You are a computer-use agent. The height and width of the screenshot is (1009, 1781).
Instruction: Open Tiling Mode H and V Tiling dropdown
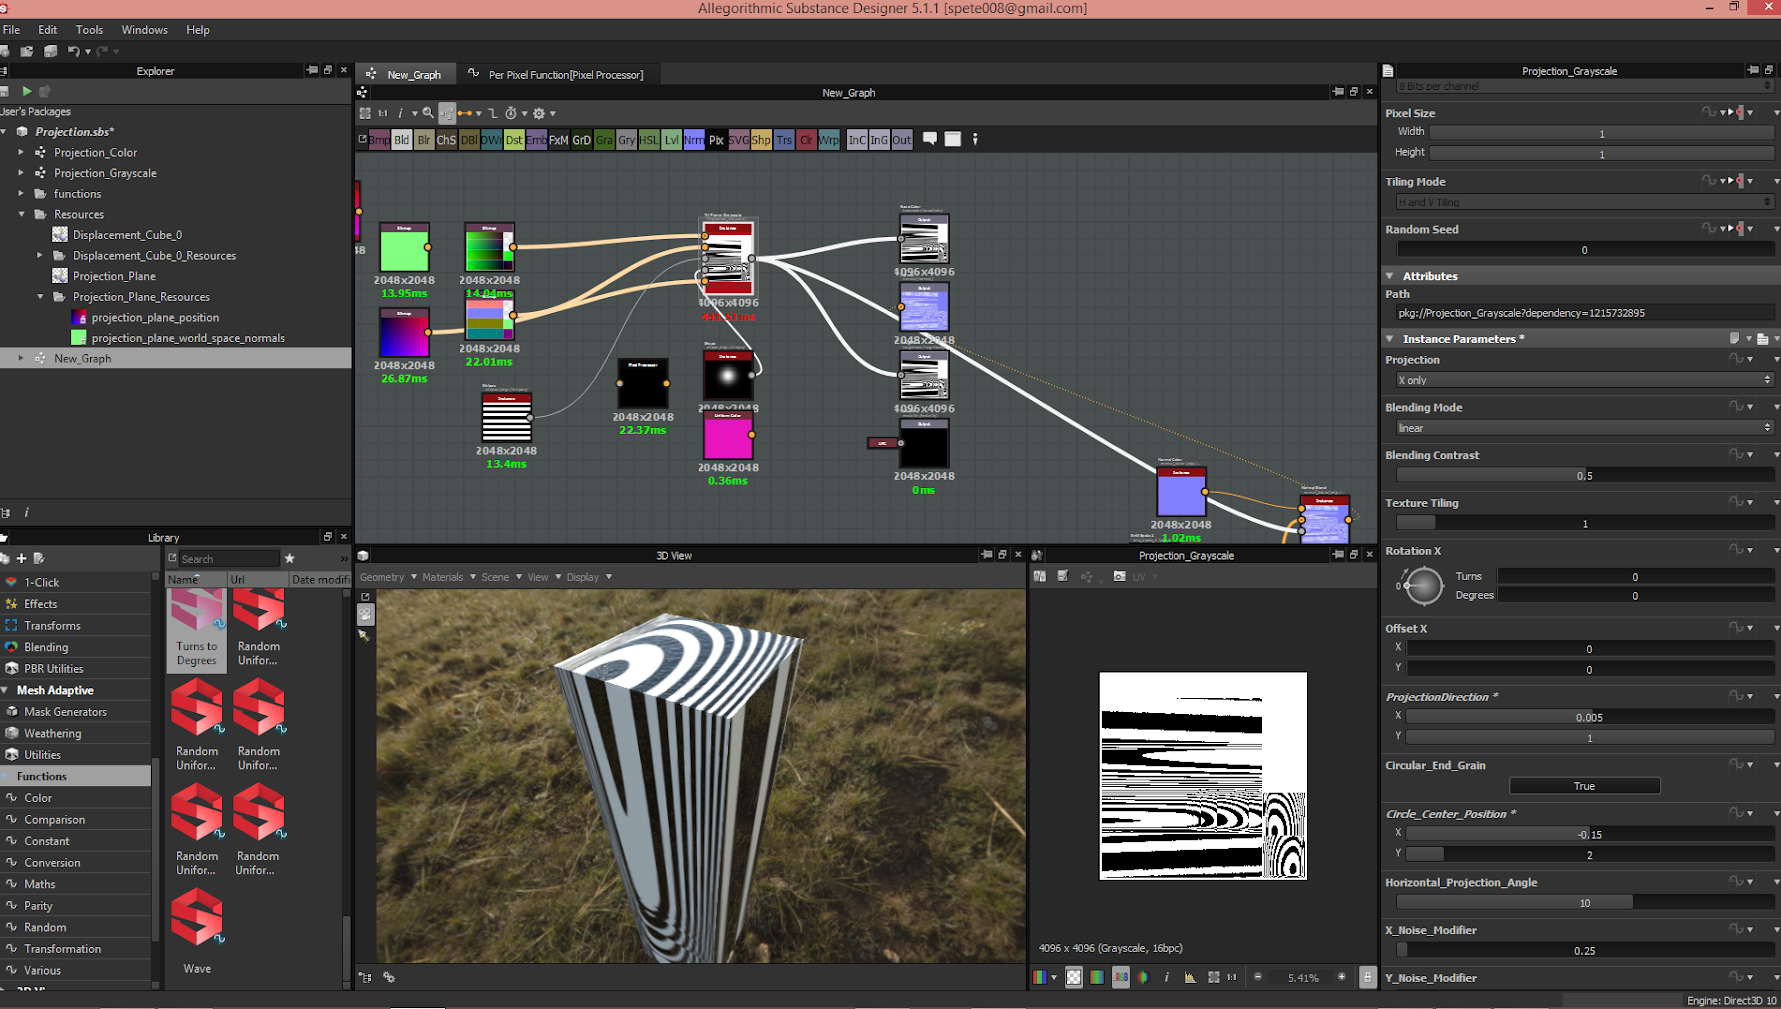(x=1584, y=202)
